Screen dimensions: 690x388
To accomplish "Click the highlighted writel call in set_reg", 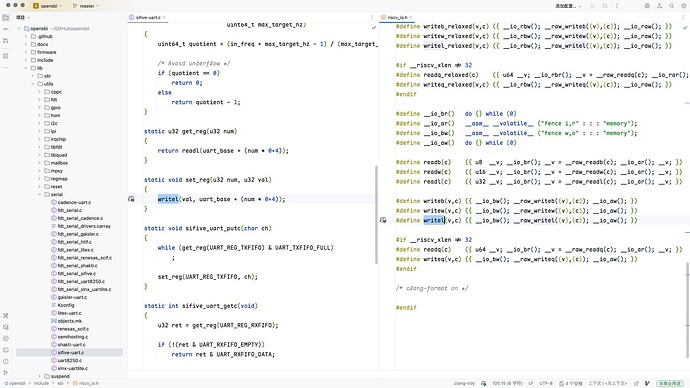I will coord(168,199).
